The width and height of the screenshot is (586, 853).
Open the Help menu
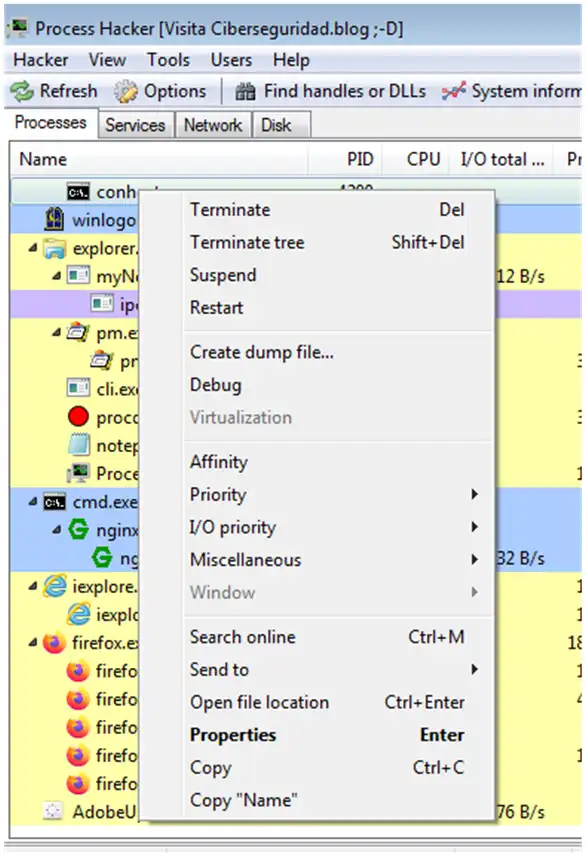(x=291, y=60)
